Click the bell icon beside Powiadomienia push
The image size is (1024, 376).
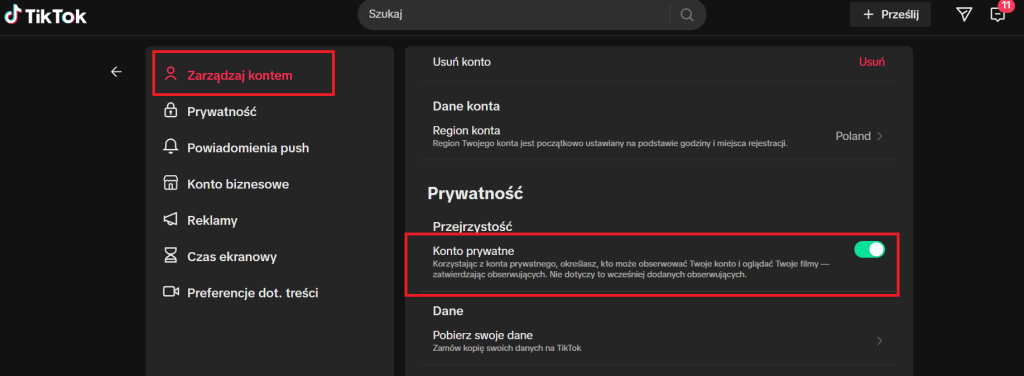pos(170,147)
